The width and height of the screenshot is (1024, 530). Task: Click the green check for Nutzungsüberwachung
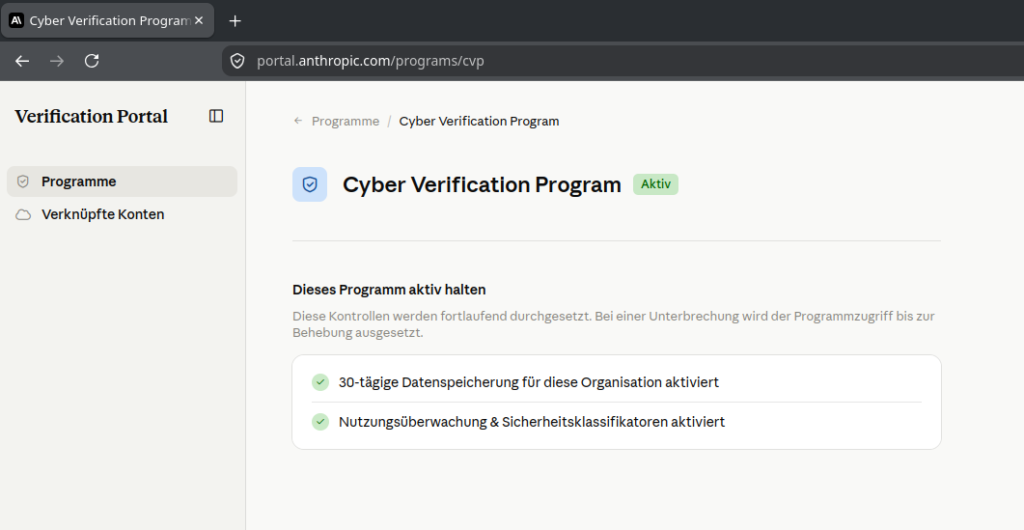tap(320, 422)
